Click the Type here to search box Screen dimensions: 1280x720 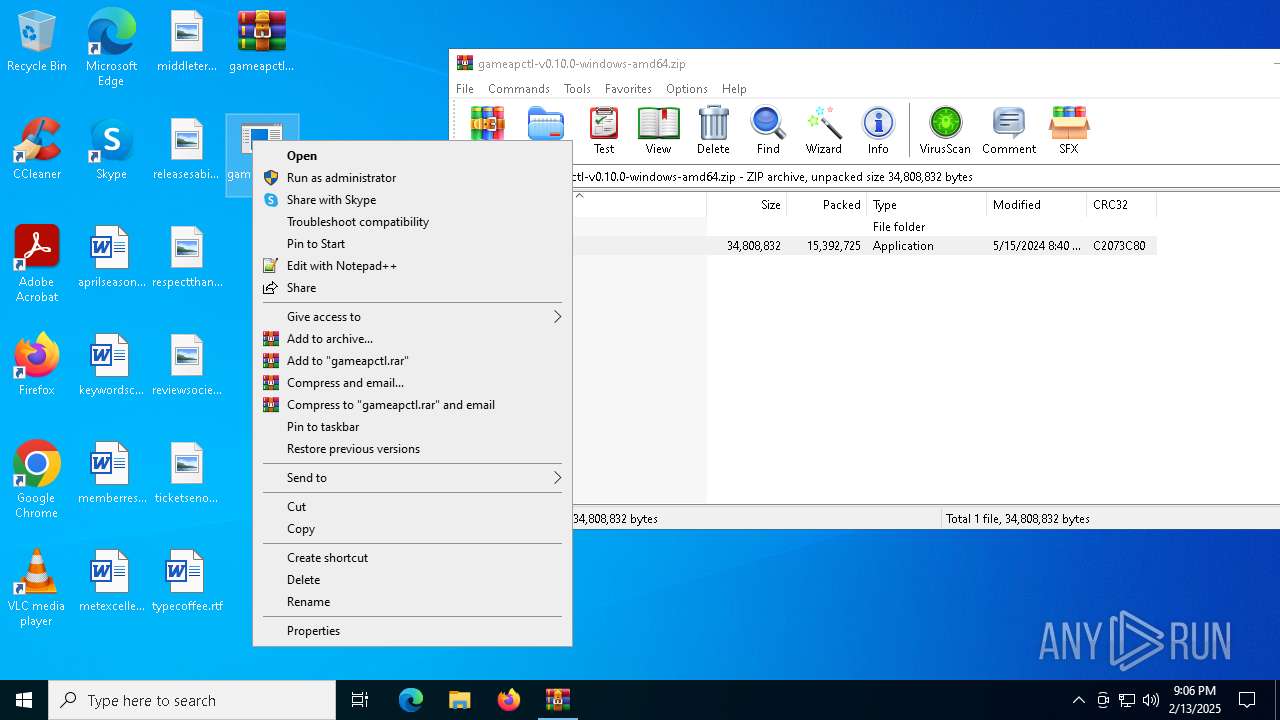192,700
